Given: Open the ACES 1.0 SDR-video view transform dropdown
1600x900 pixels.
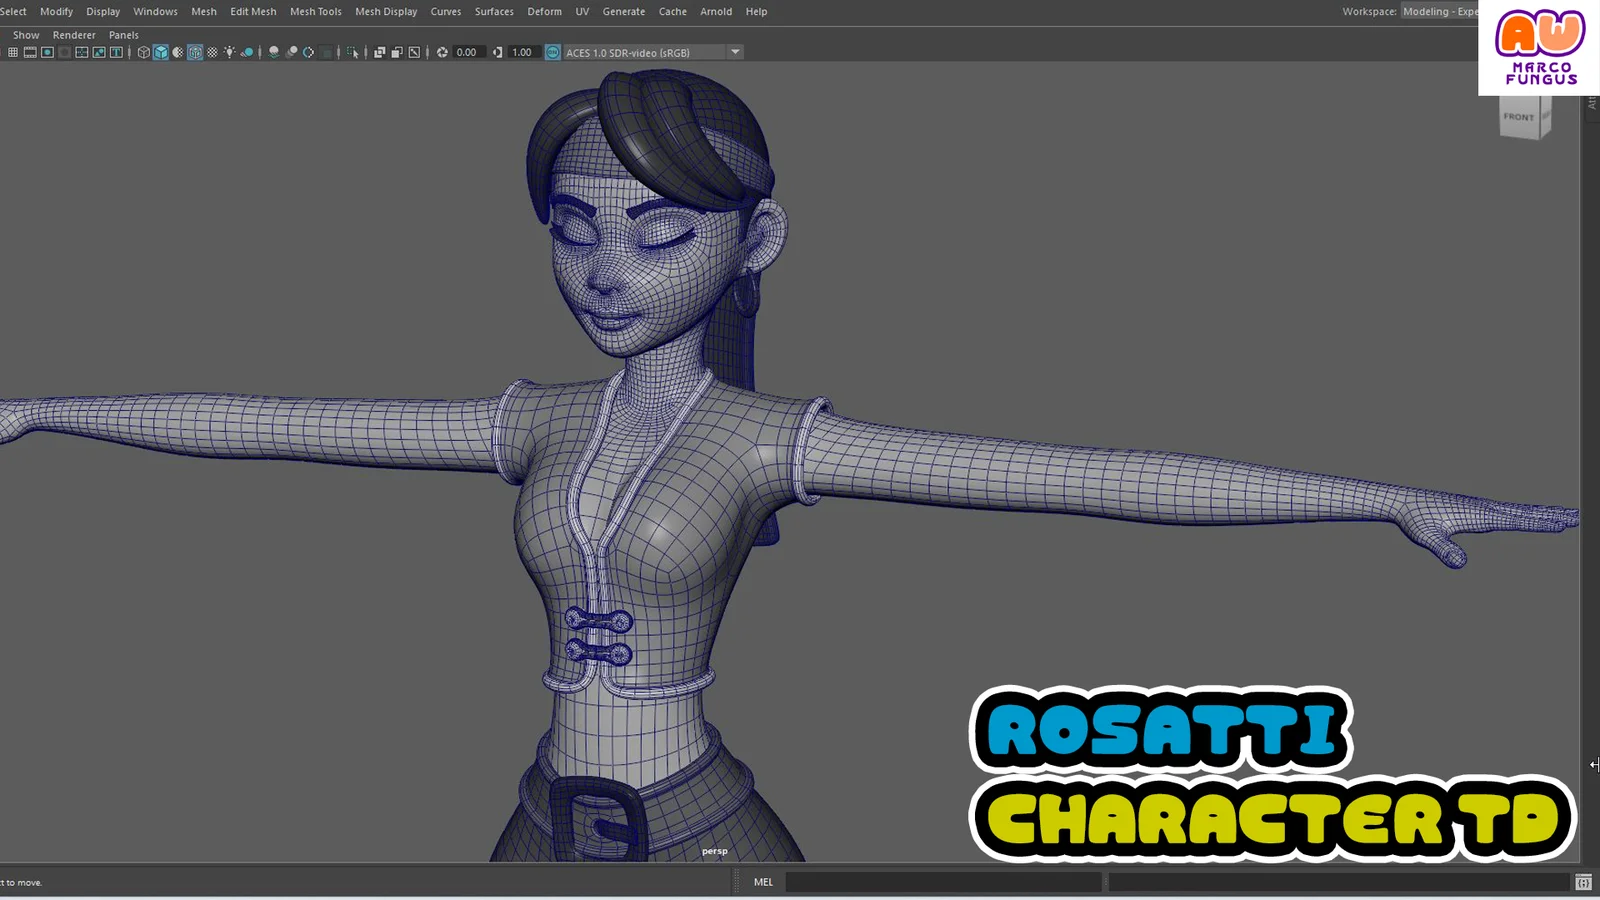Looking at the screenshot, I should pyautogui.click(x=735, y=52).
